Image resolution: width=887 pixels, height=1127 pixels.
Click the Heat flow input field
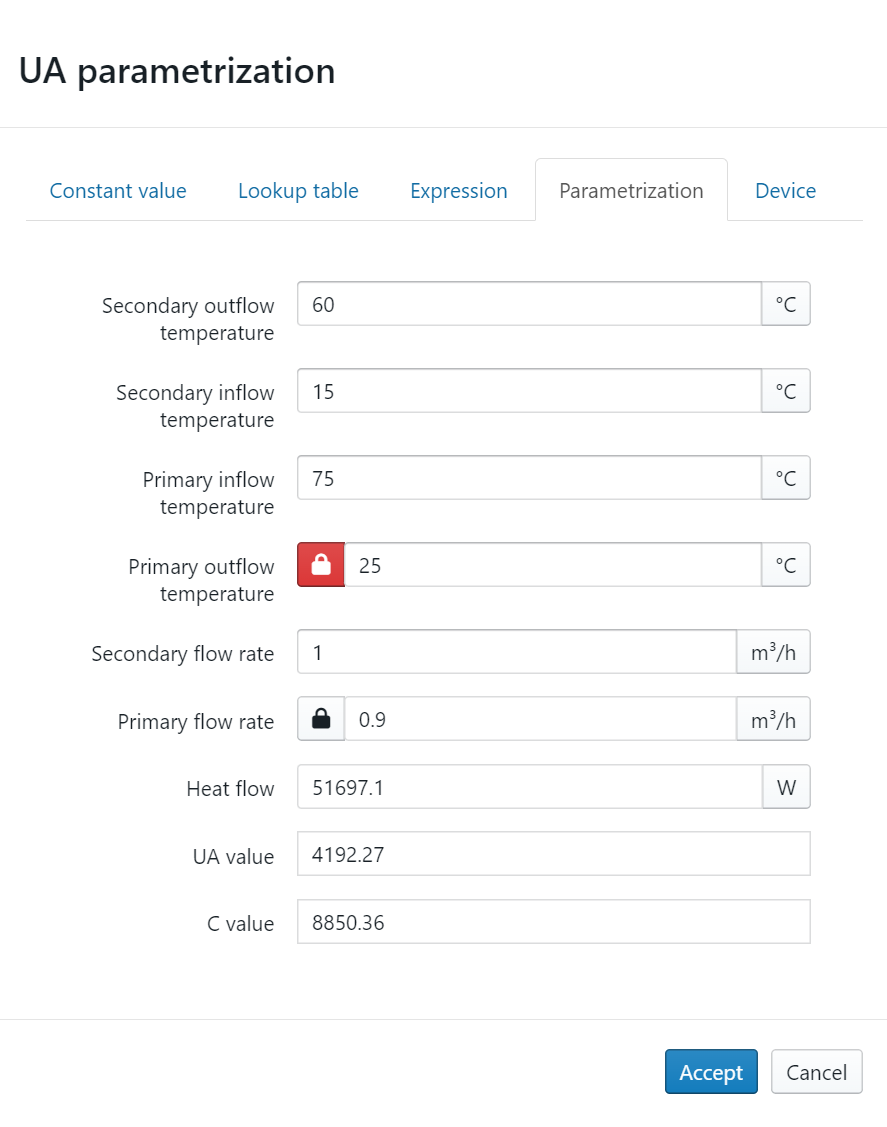click(529, 787)
